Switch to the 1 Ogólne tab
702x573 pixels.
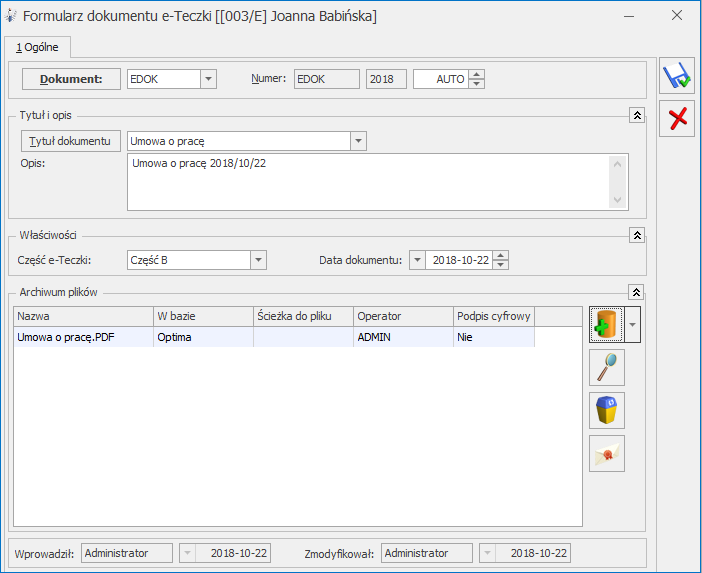(37, 46)
